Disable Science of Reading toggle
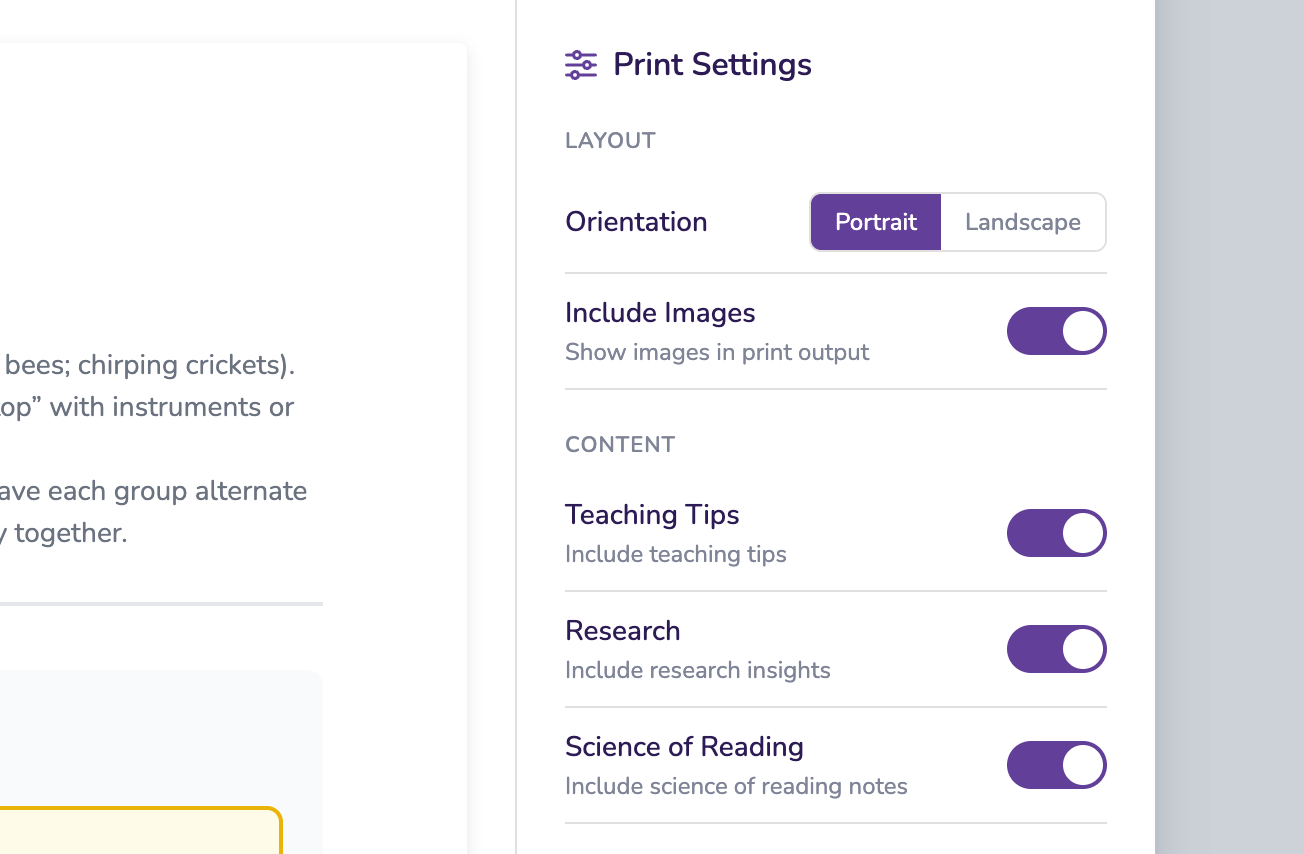1304x854 pixels. pos(1056,765)
